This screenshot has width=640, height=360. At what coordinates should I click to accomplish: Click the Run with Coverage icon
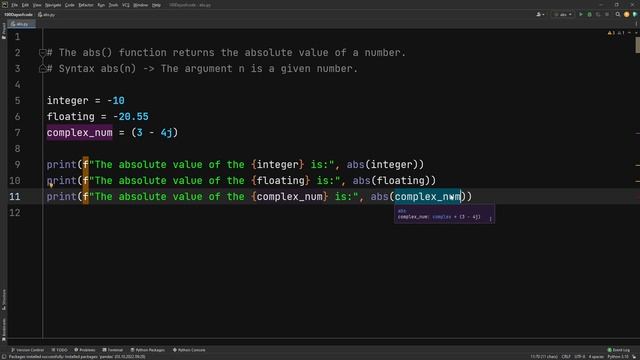pyautogui.click(x=598, y=15)
